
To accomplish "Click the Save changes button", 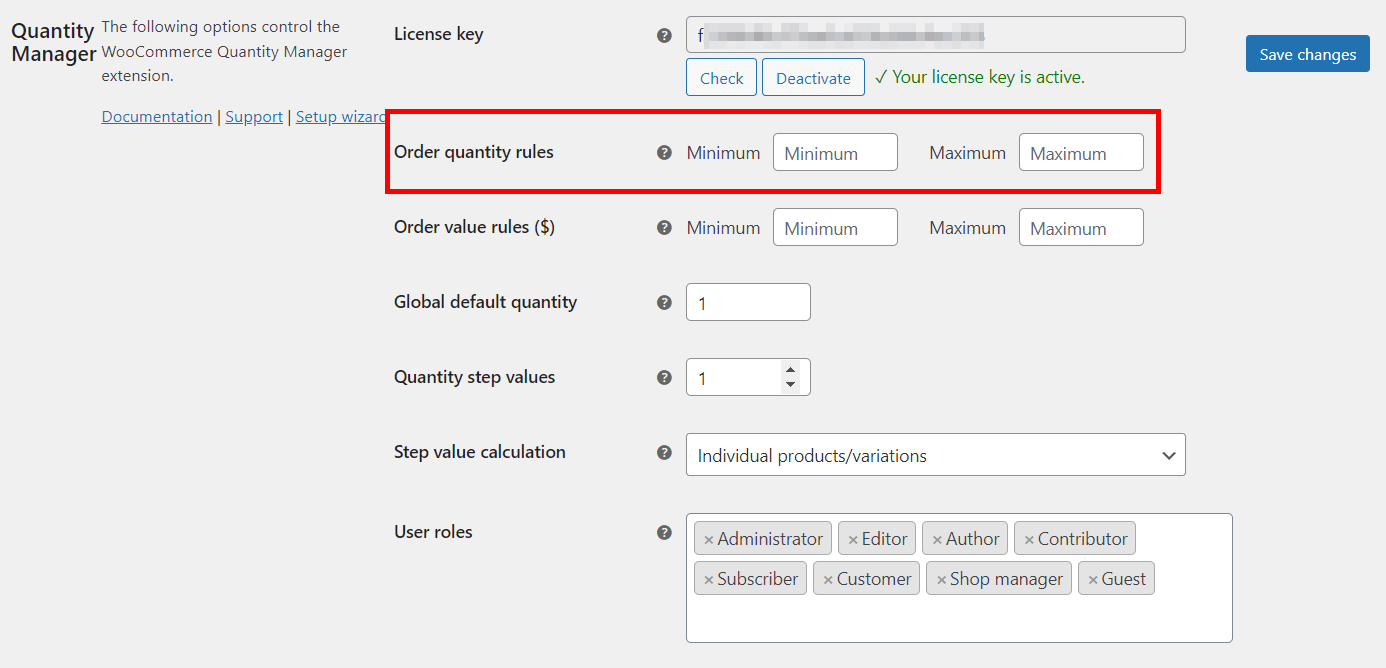I will coord(1307,54).
